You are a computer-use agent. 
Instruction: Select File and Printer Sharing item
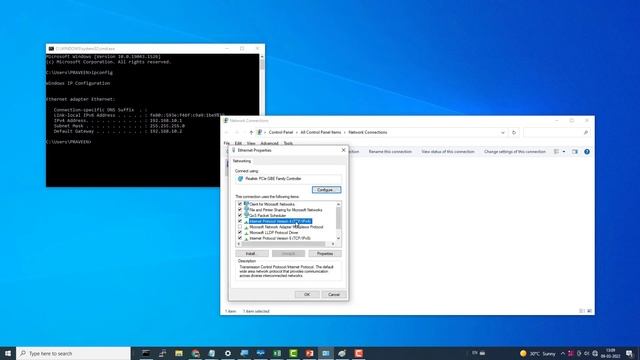click(x=286, y=210)
